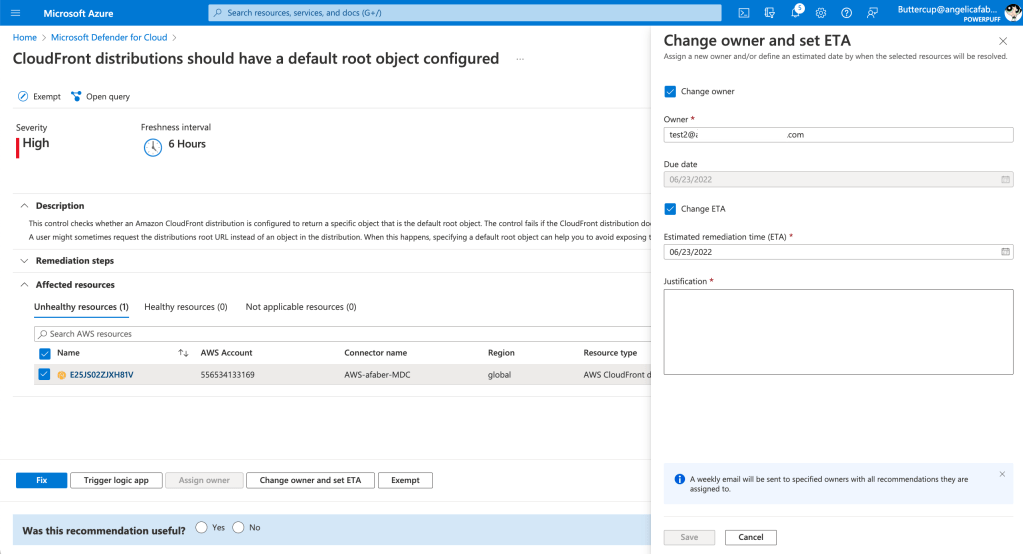Open the Azure portal hamburger menu
1023x554 pixels.
14,13
